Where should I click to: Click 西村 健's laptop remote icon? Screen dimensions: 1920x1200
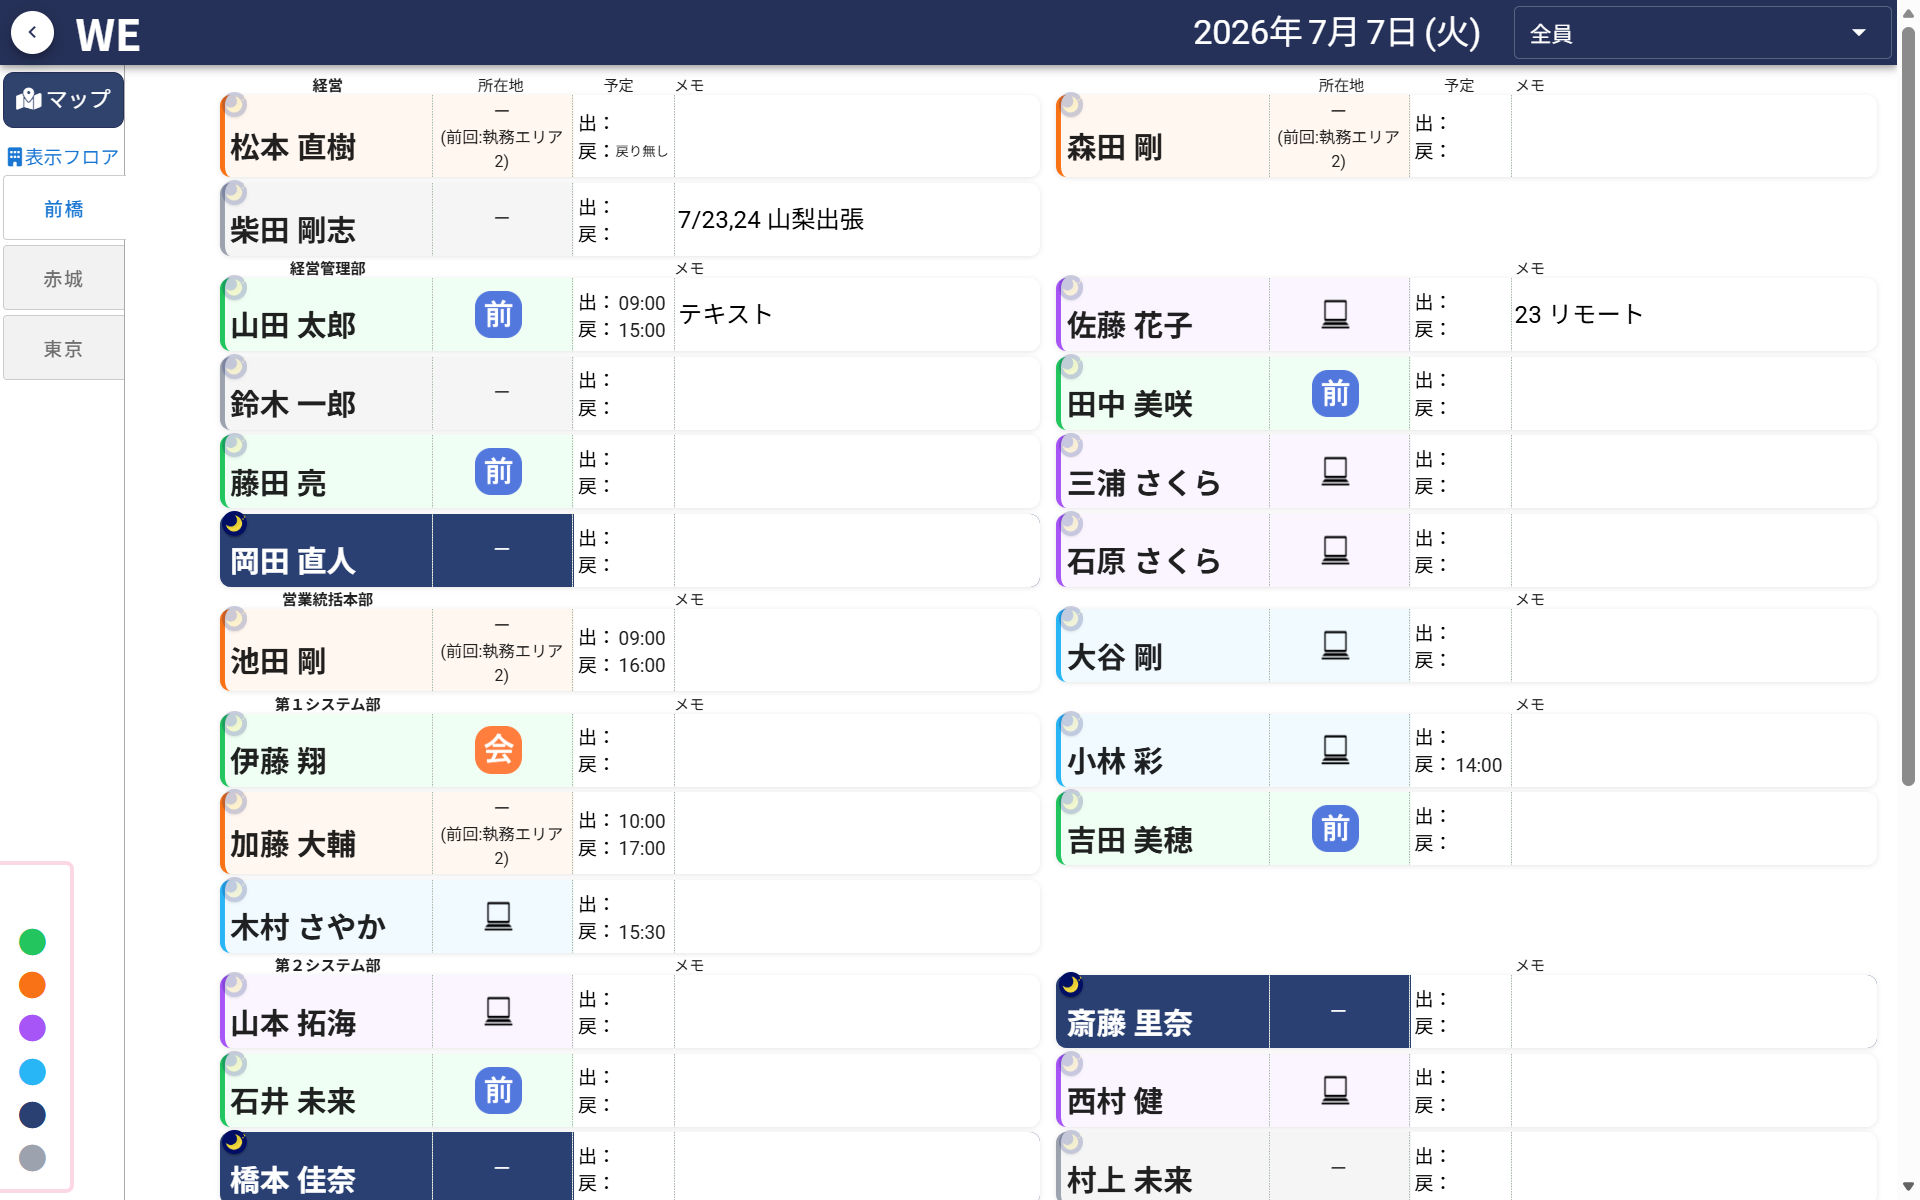point(1335,1090)
